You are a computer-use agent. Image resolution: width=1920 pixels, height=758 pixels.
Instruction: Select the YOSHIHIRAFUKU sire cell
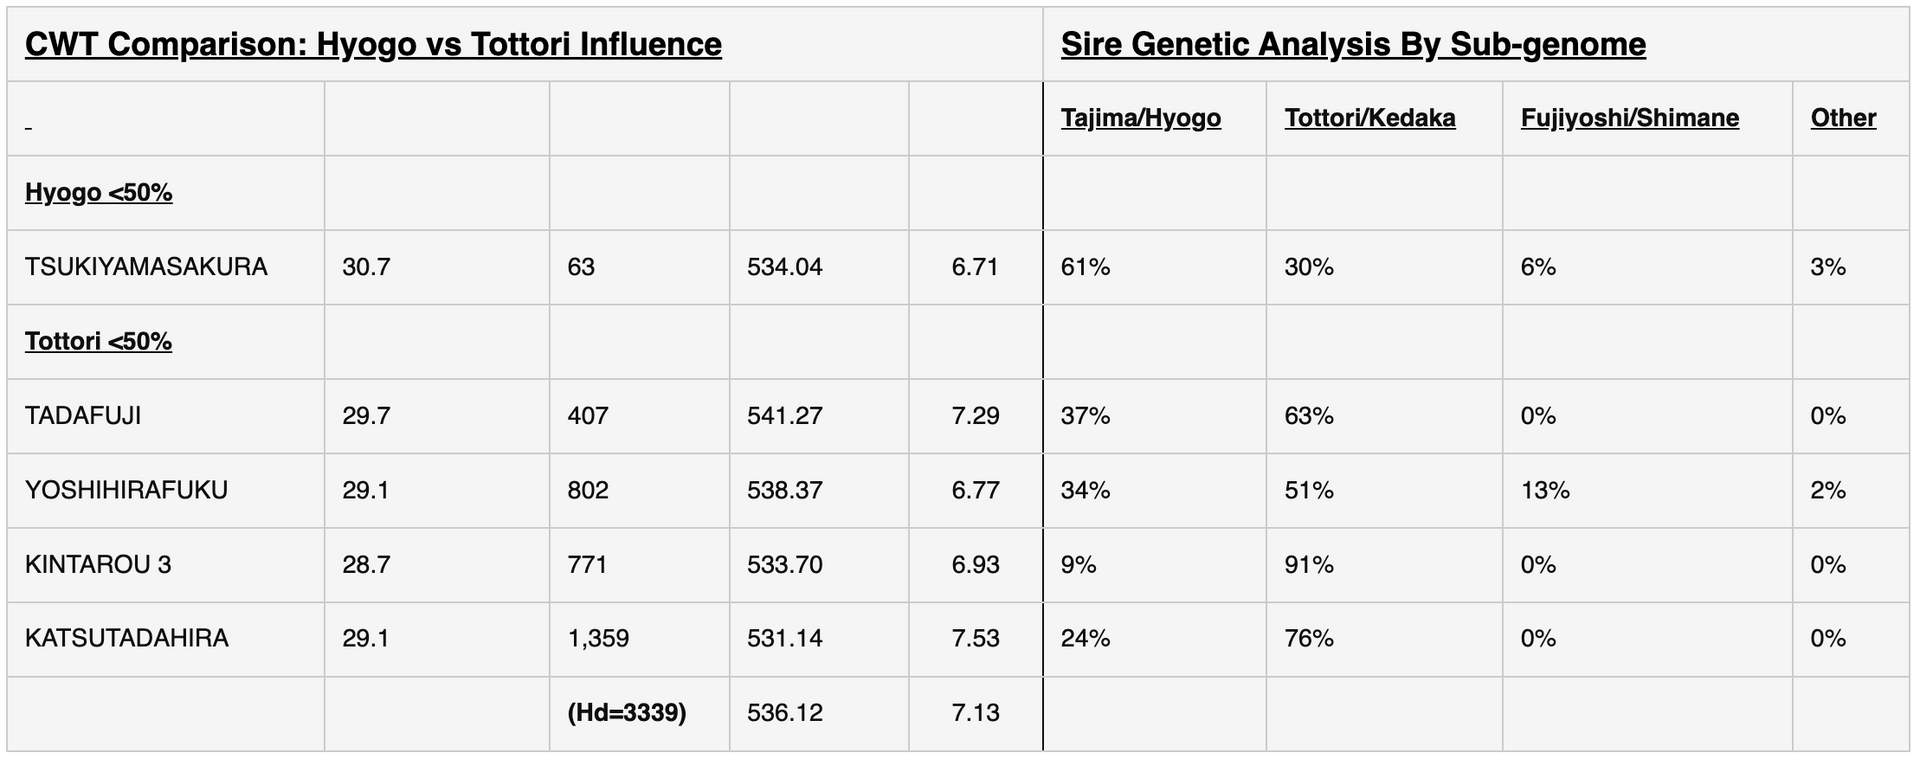[127, 490]
